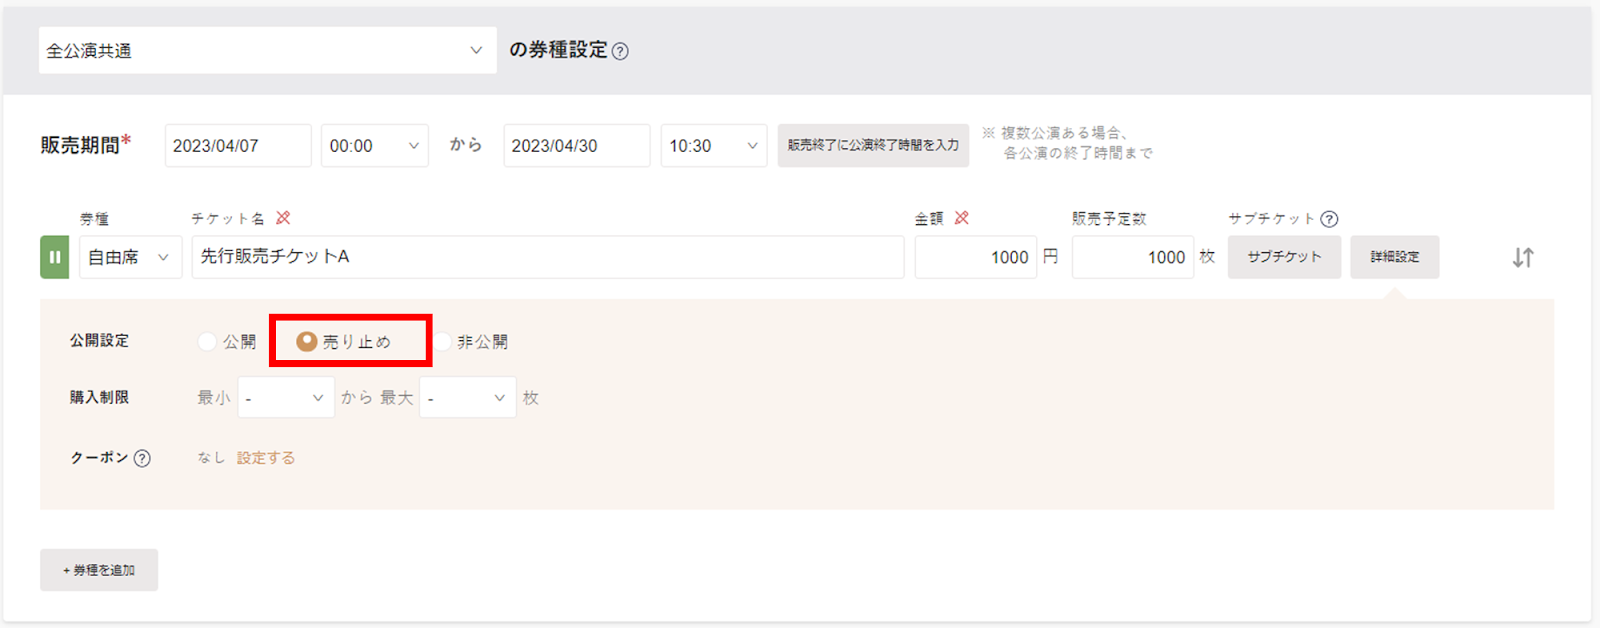The image size is (1600, 628).
Task: Select the 非公開 radio button
Action: (x=443, y=342)
